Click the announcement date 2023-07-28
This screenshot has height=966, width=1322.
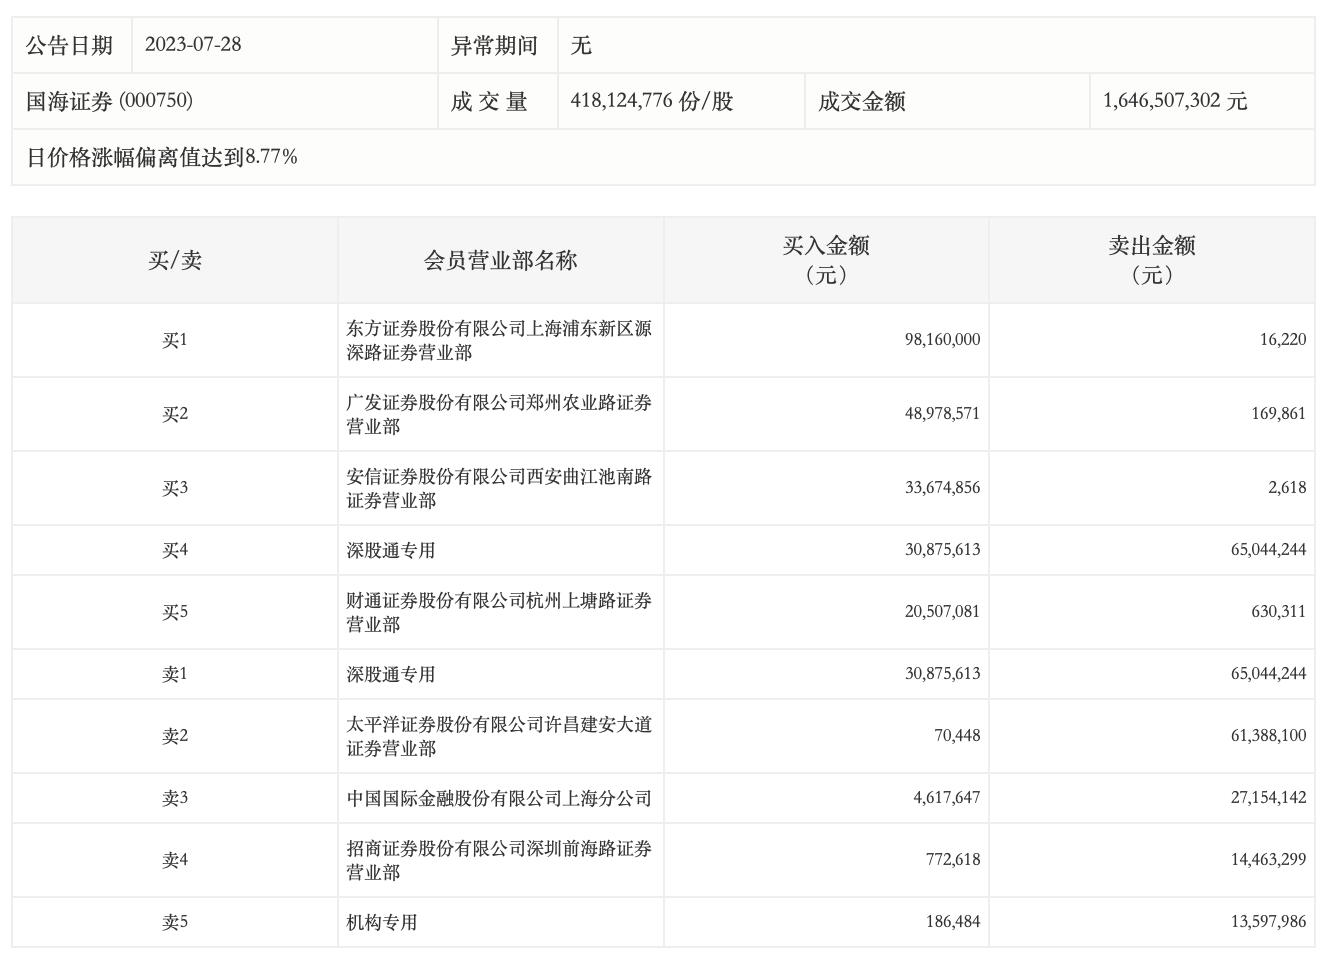(x=193, y=45)
